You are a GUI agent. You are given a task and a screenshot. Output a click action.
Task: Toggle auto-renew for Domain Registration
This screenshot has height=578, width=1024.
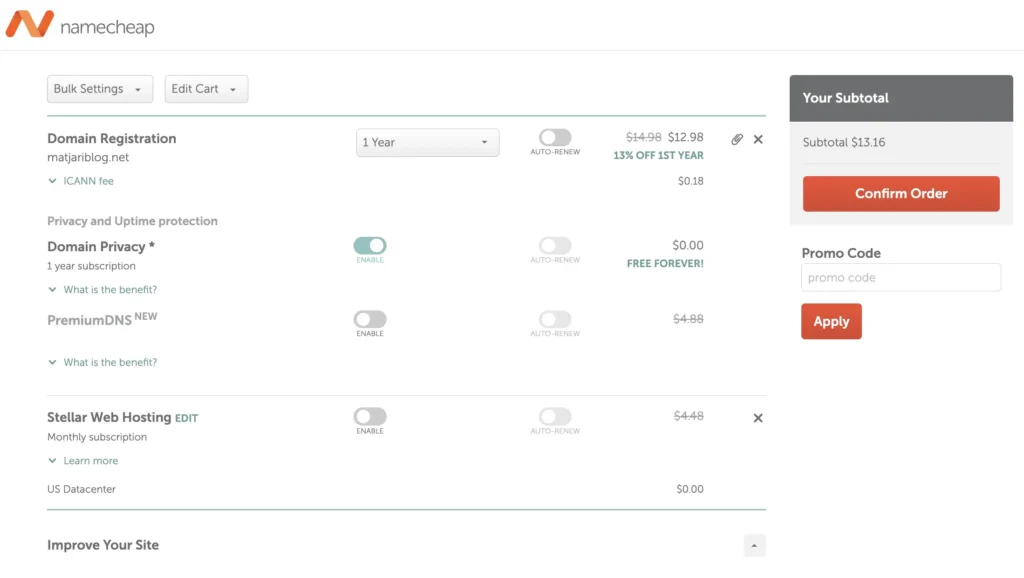click(x=555, y=137)
